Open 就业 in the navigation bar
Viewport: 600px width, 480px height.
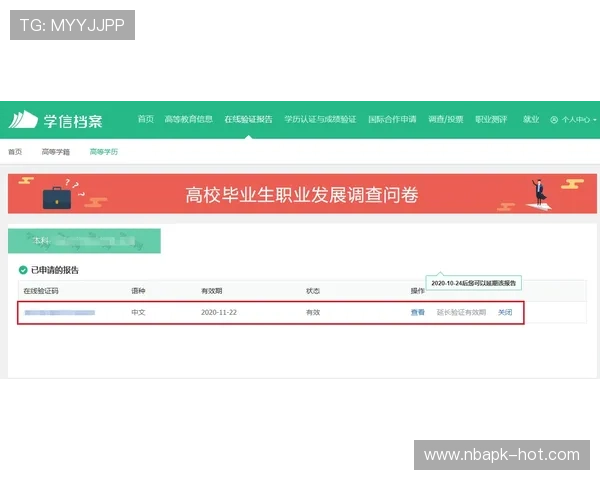click(531, 119)
